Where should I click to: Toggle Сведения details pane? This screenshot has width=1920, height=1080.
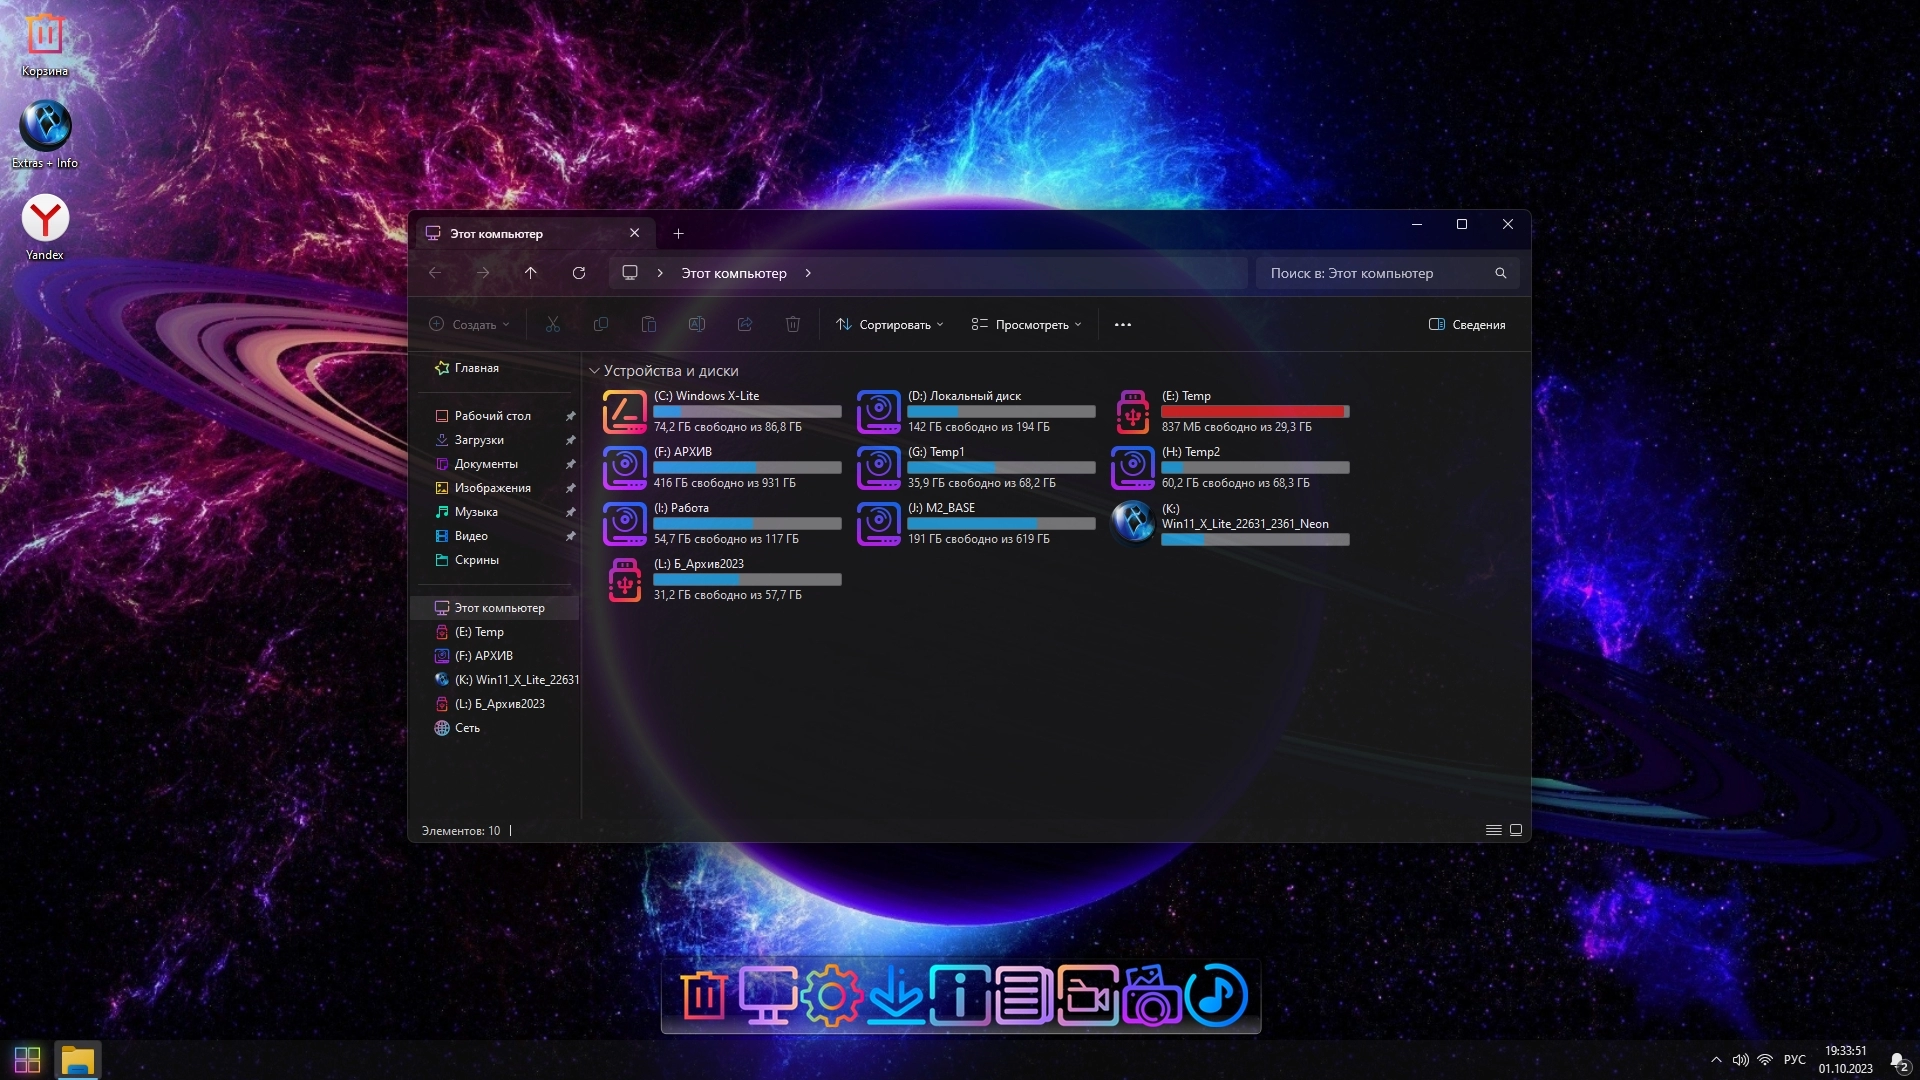pos(1467,325)
